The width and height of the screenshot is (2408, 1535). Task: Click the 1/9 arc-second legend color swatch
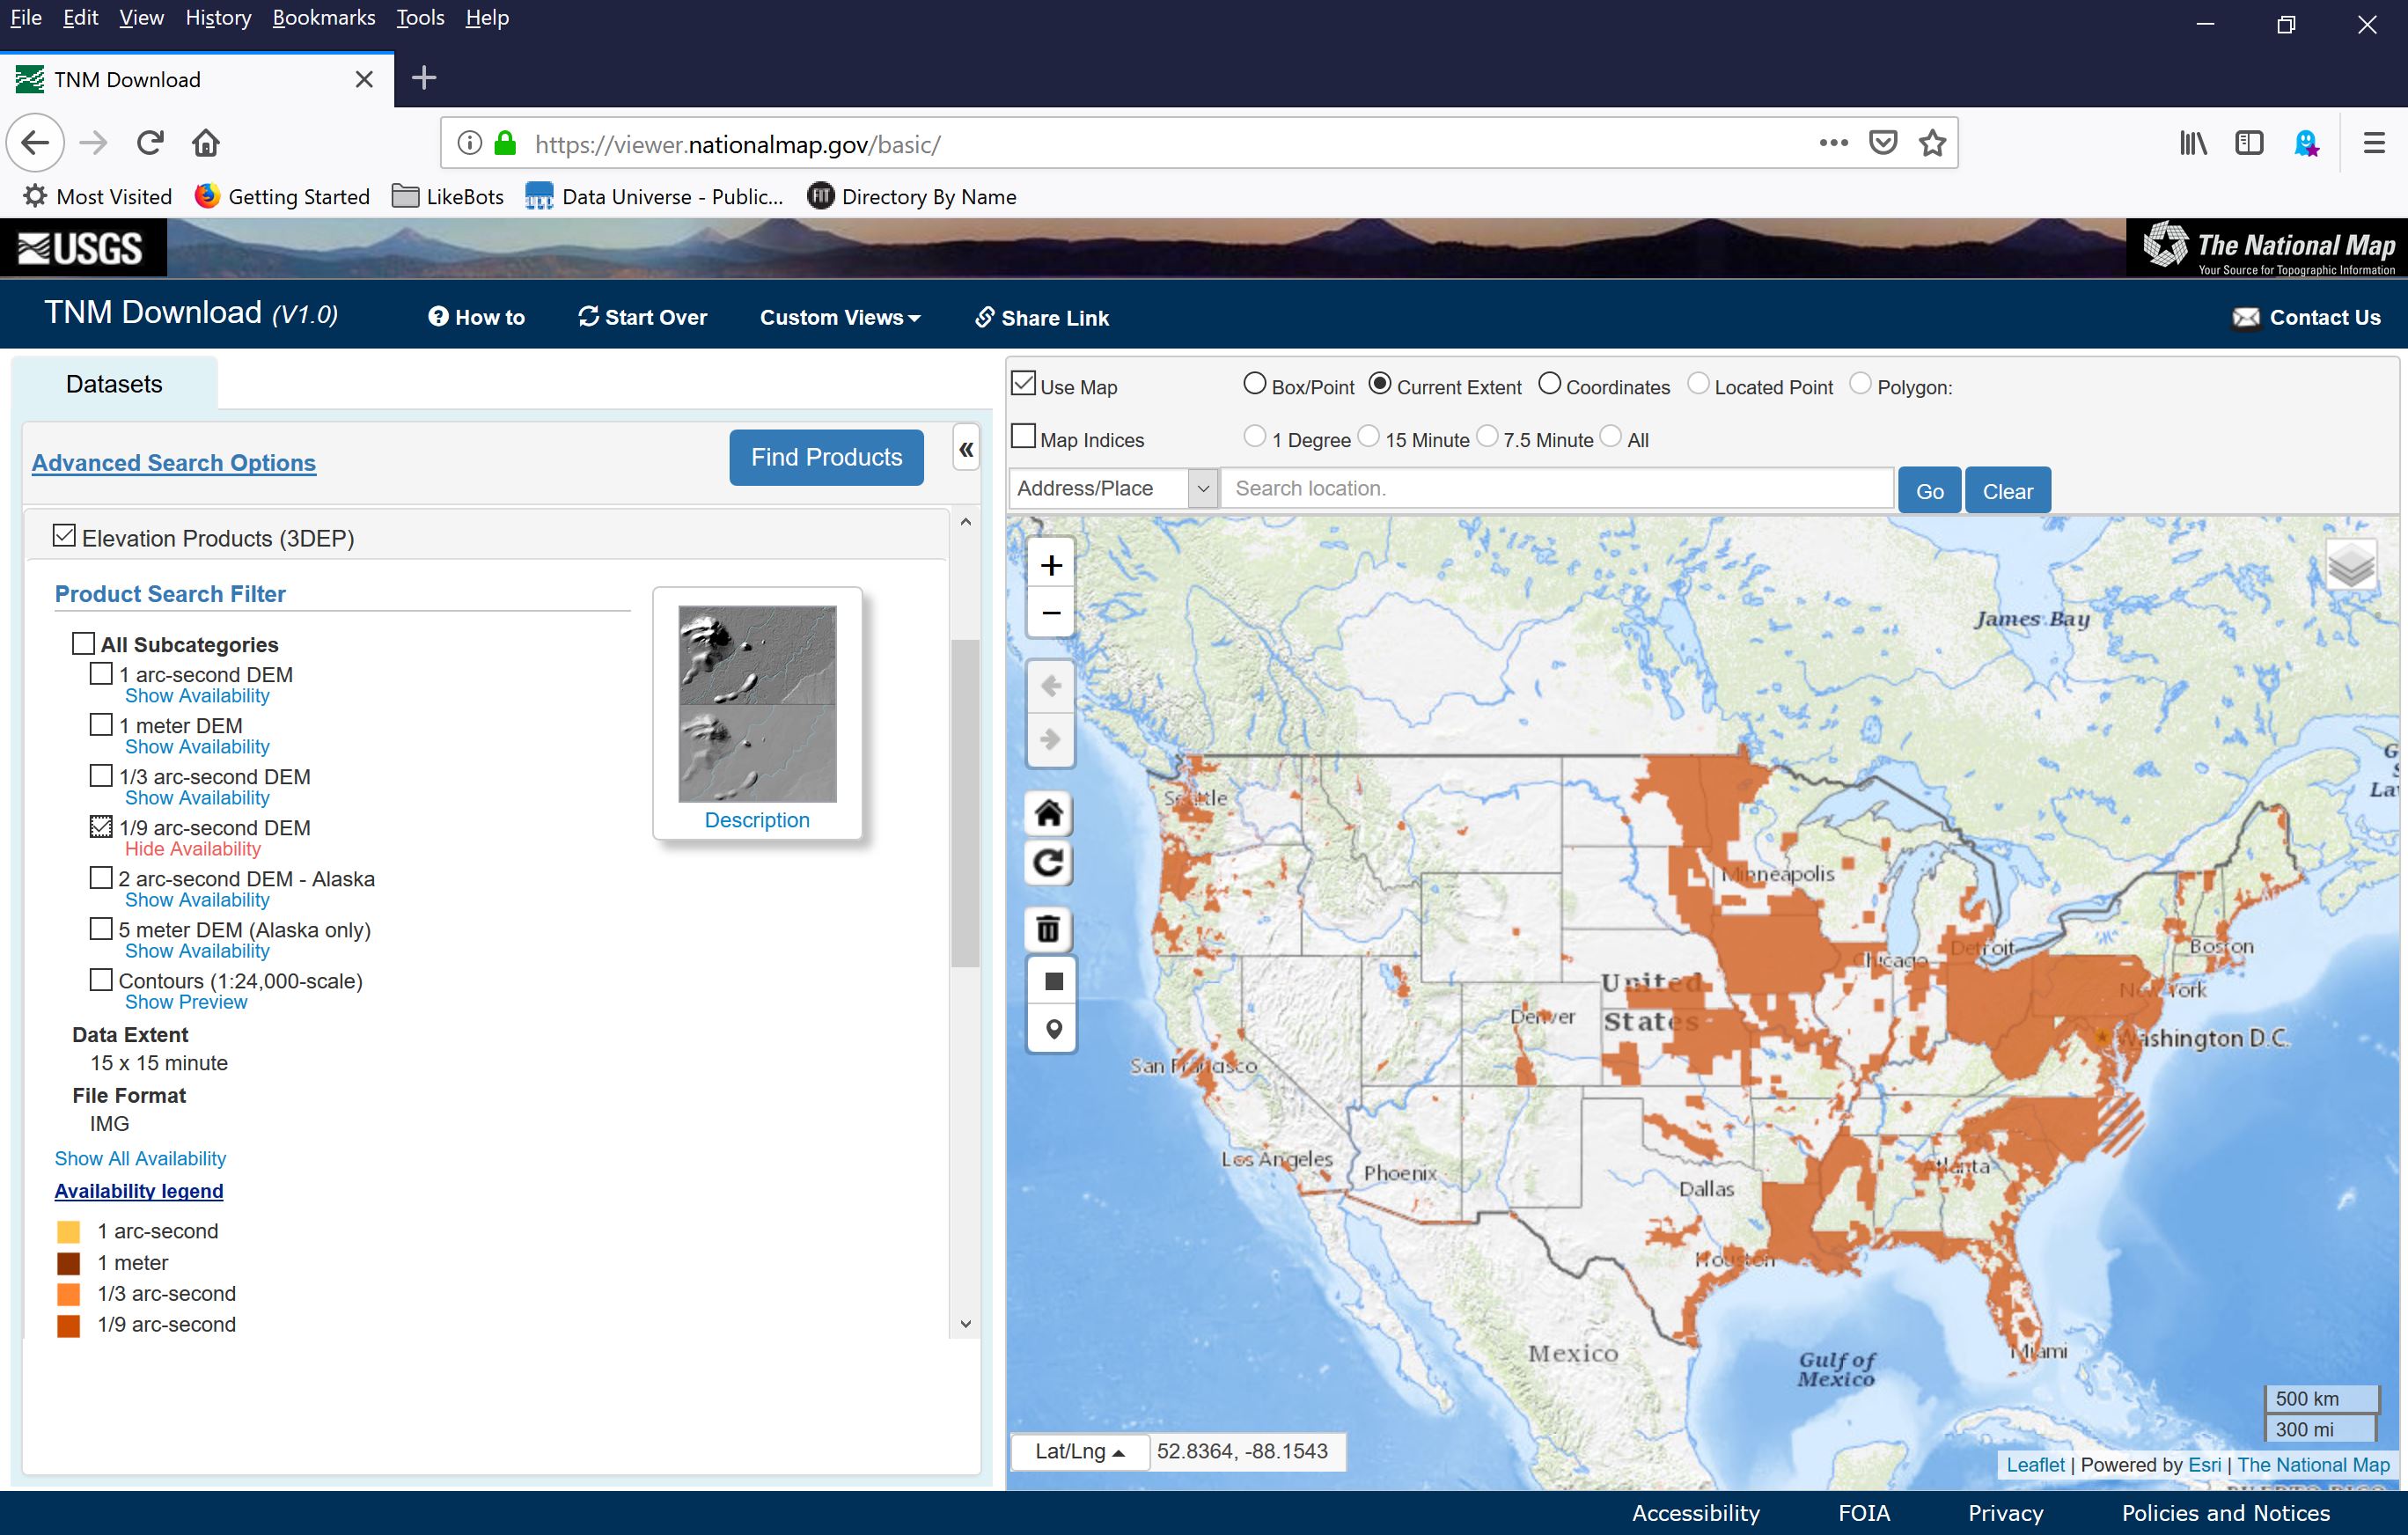pyautogui.click(x=69, y=1325)
